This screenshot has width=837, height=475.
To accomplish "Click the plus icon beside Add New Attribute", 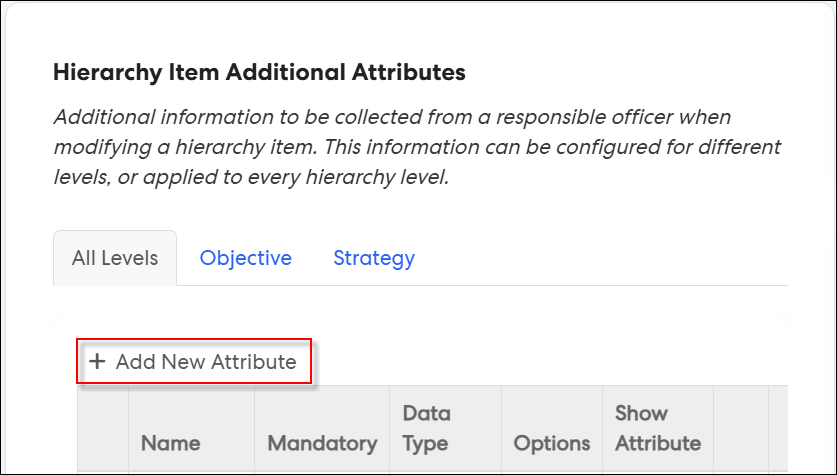I will click(97, 361).
